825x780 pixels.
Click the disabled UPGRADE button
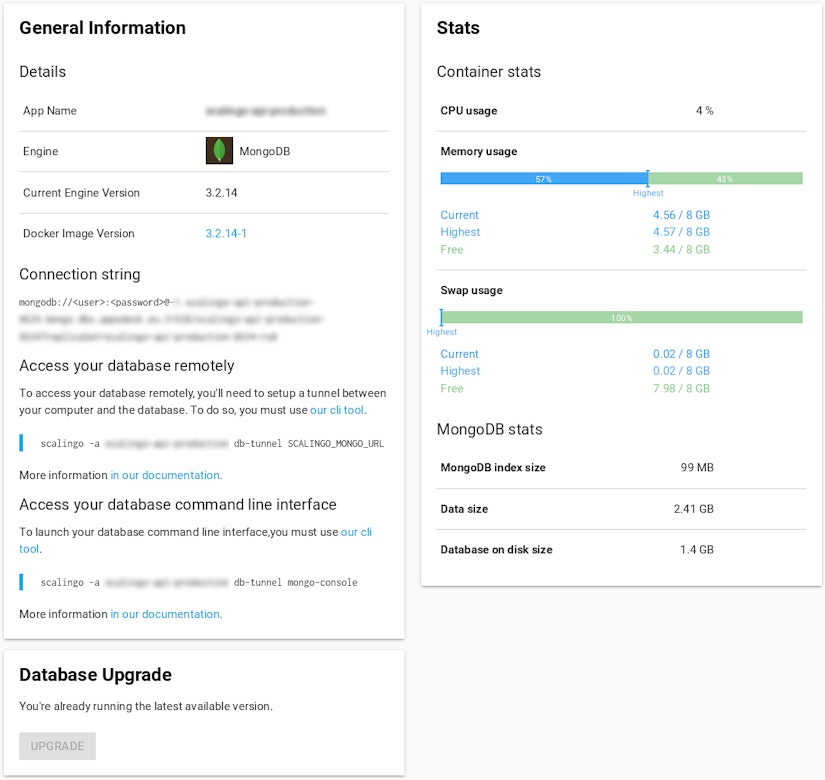click(57, 746)
